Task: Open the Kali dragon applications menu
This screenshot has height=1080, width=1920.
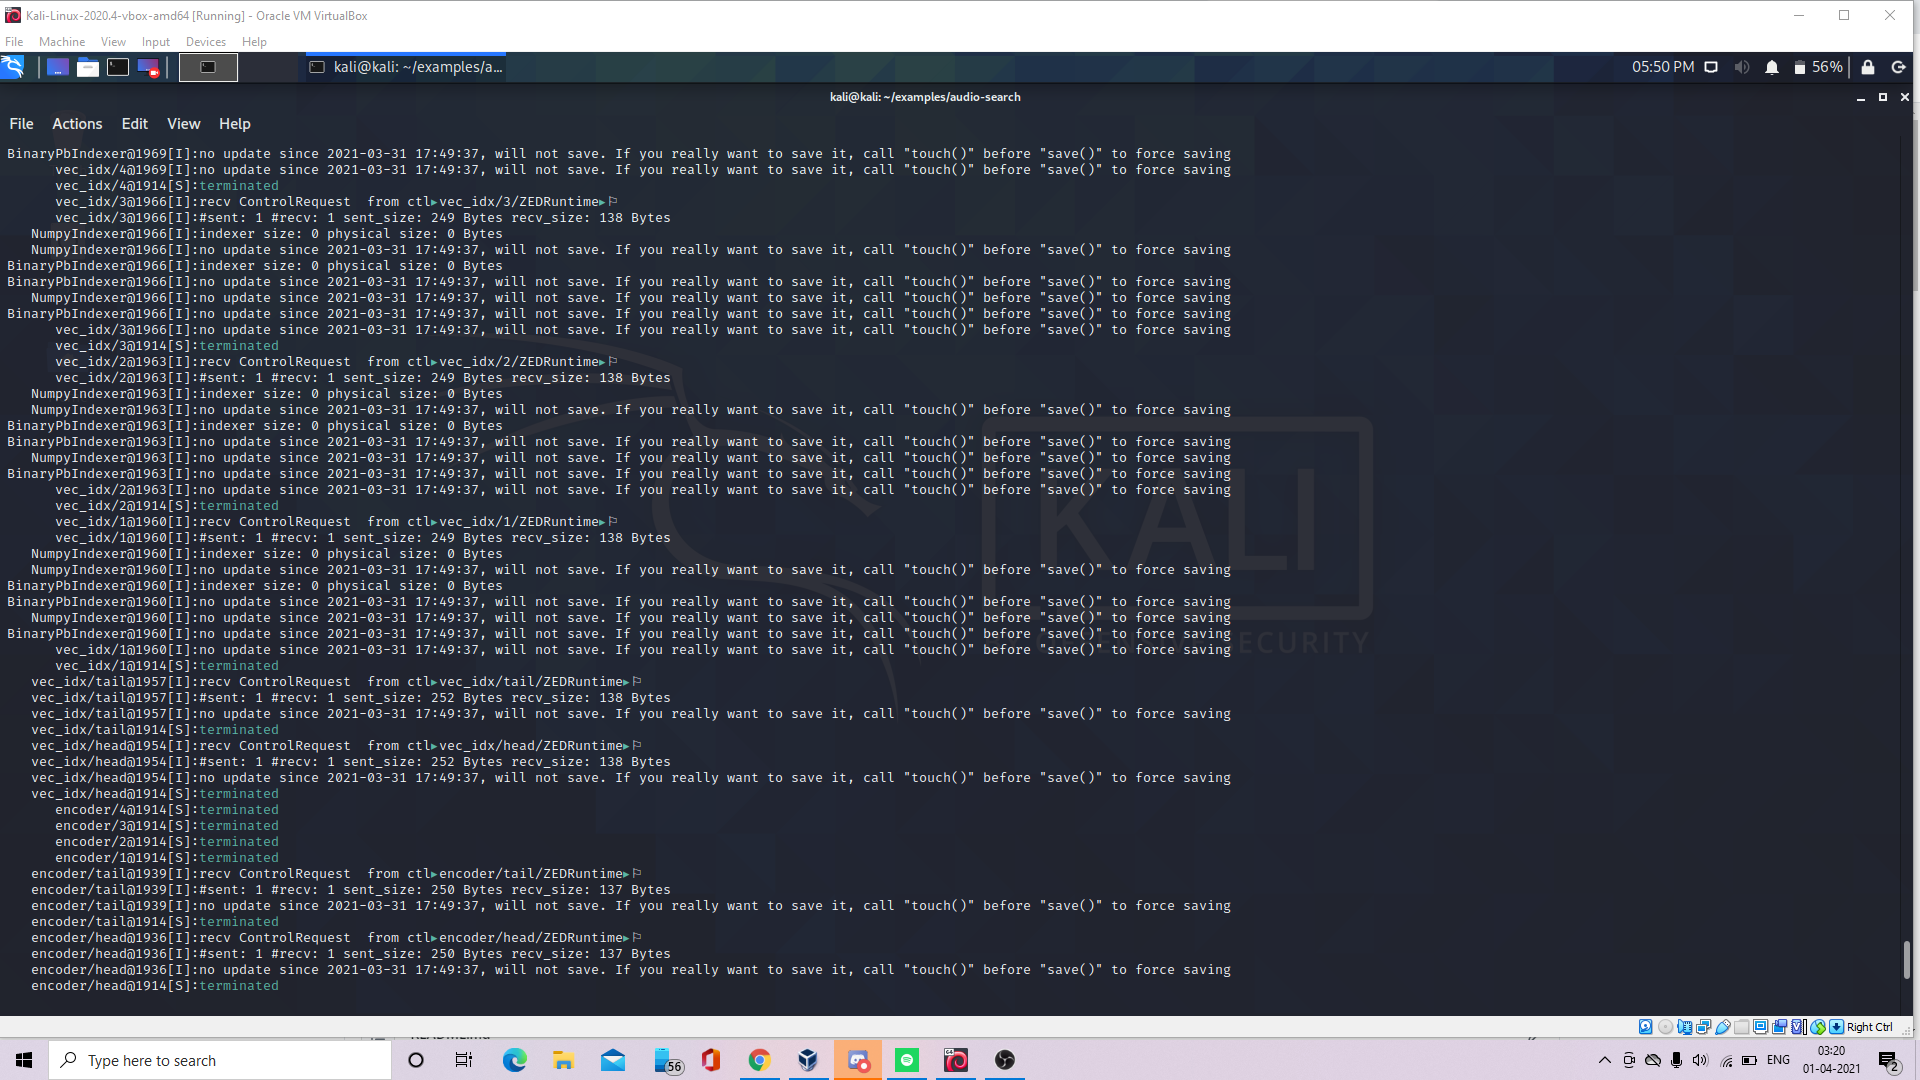Action: pyautogui.click(x=13, y=67)
